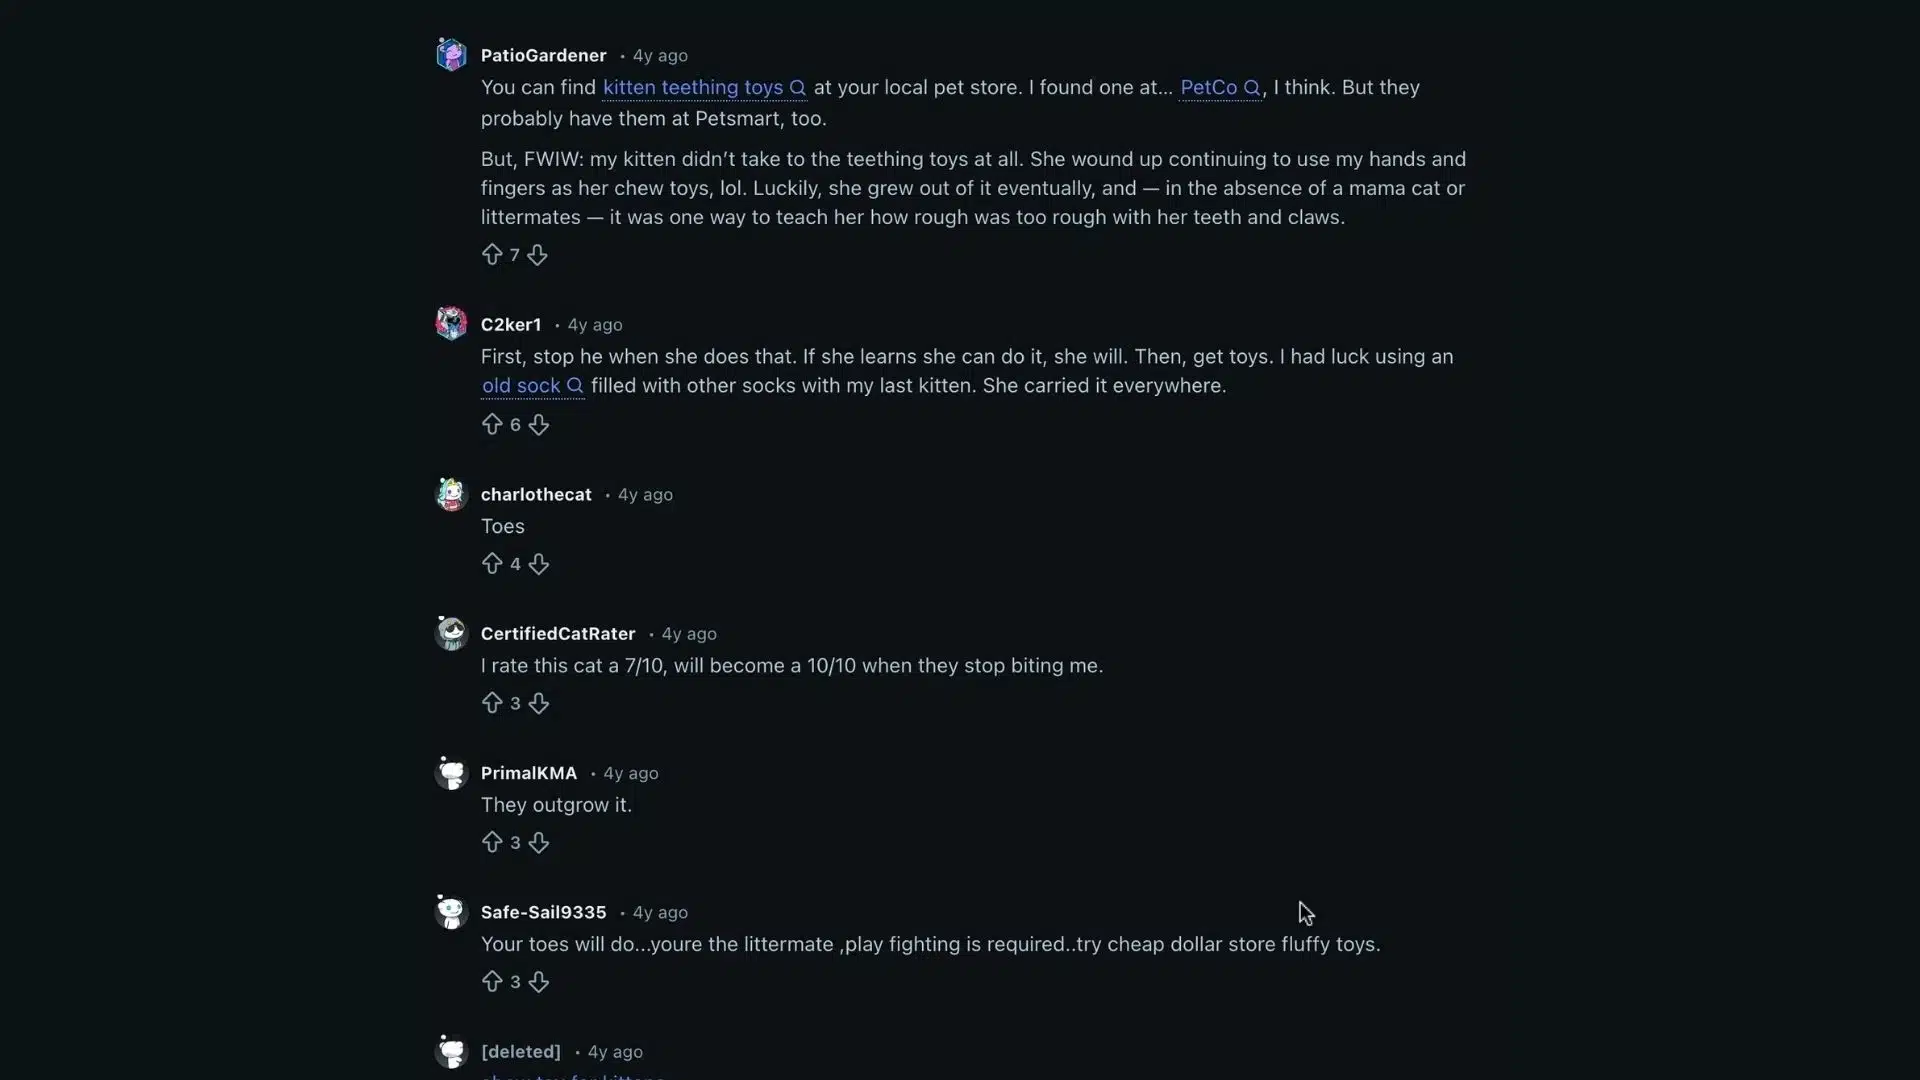Click Safe-Sail9335's avatar image
Image resolution: width=1920 pixels, height=1080 pixels.
[451, 912]
